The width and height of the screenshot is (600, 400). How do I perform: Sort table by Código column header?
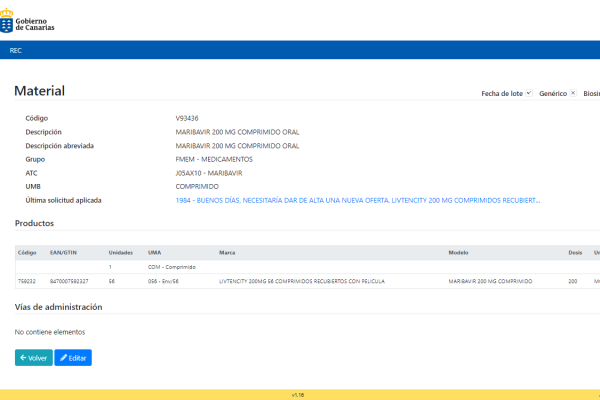27,252
